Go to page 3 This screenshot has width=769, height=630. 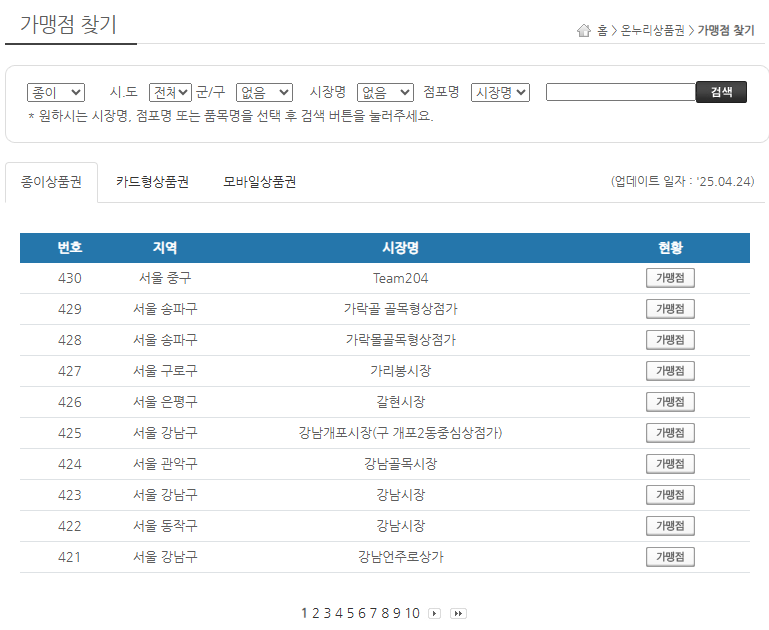click(x=327, y=613)
